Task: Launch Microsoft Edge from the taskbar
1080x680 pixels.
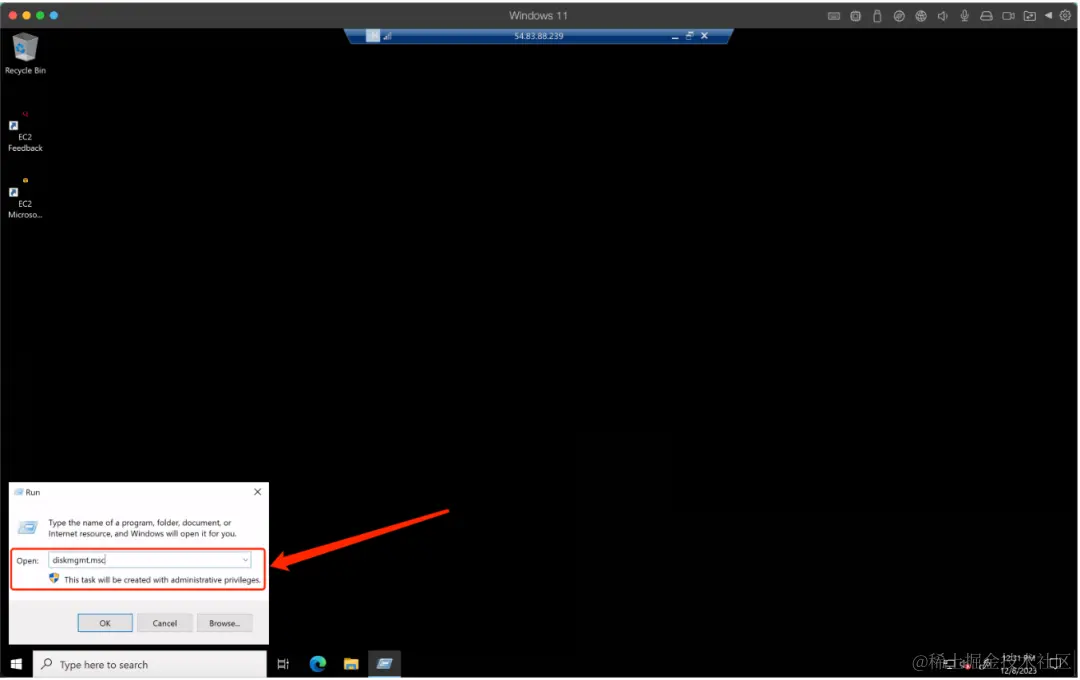Action: click(x=318, y=664)
